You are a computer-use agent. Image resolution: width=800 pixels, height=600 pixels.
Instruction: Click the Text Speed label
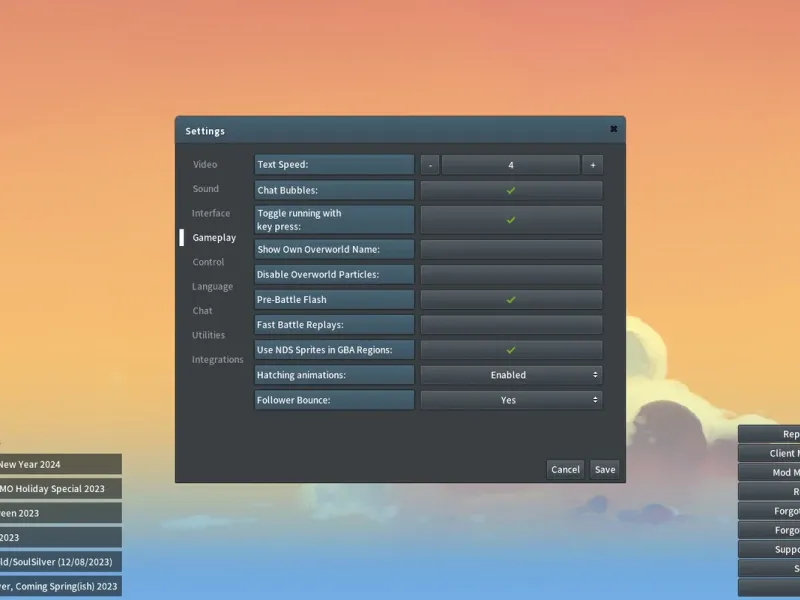(334, 165)
